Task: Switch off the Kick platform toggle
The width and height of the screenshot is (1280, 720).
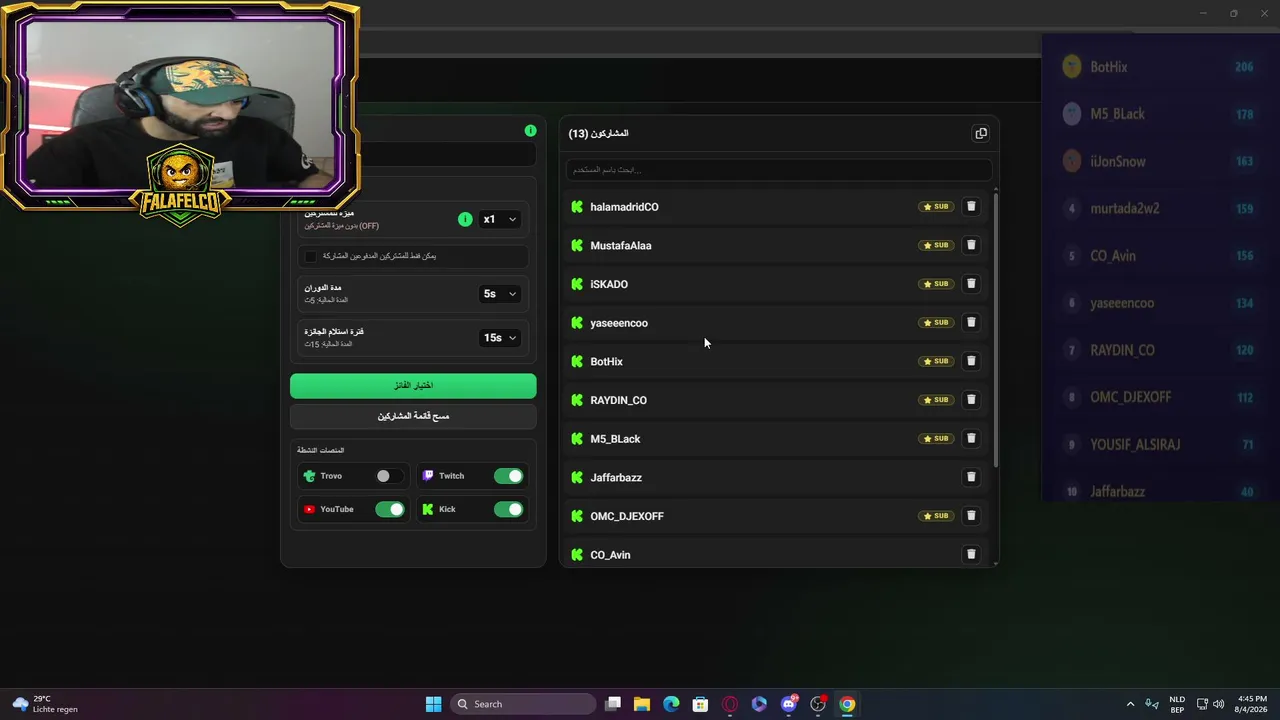Action: pos(508,510)
